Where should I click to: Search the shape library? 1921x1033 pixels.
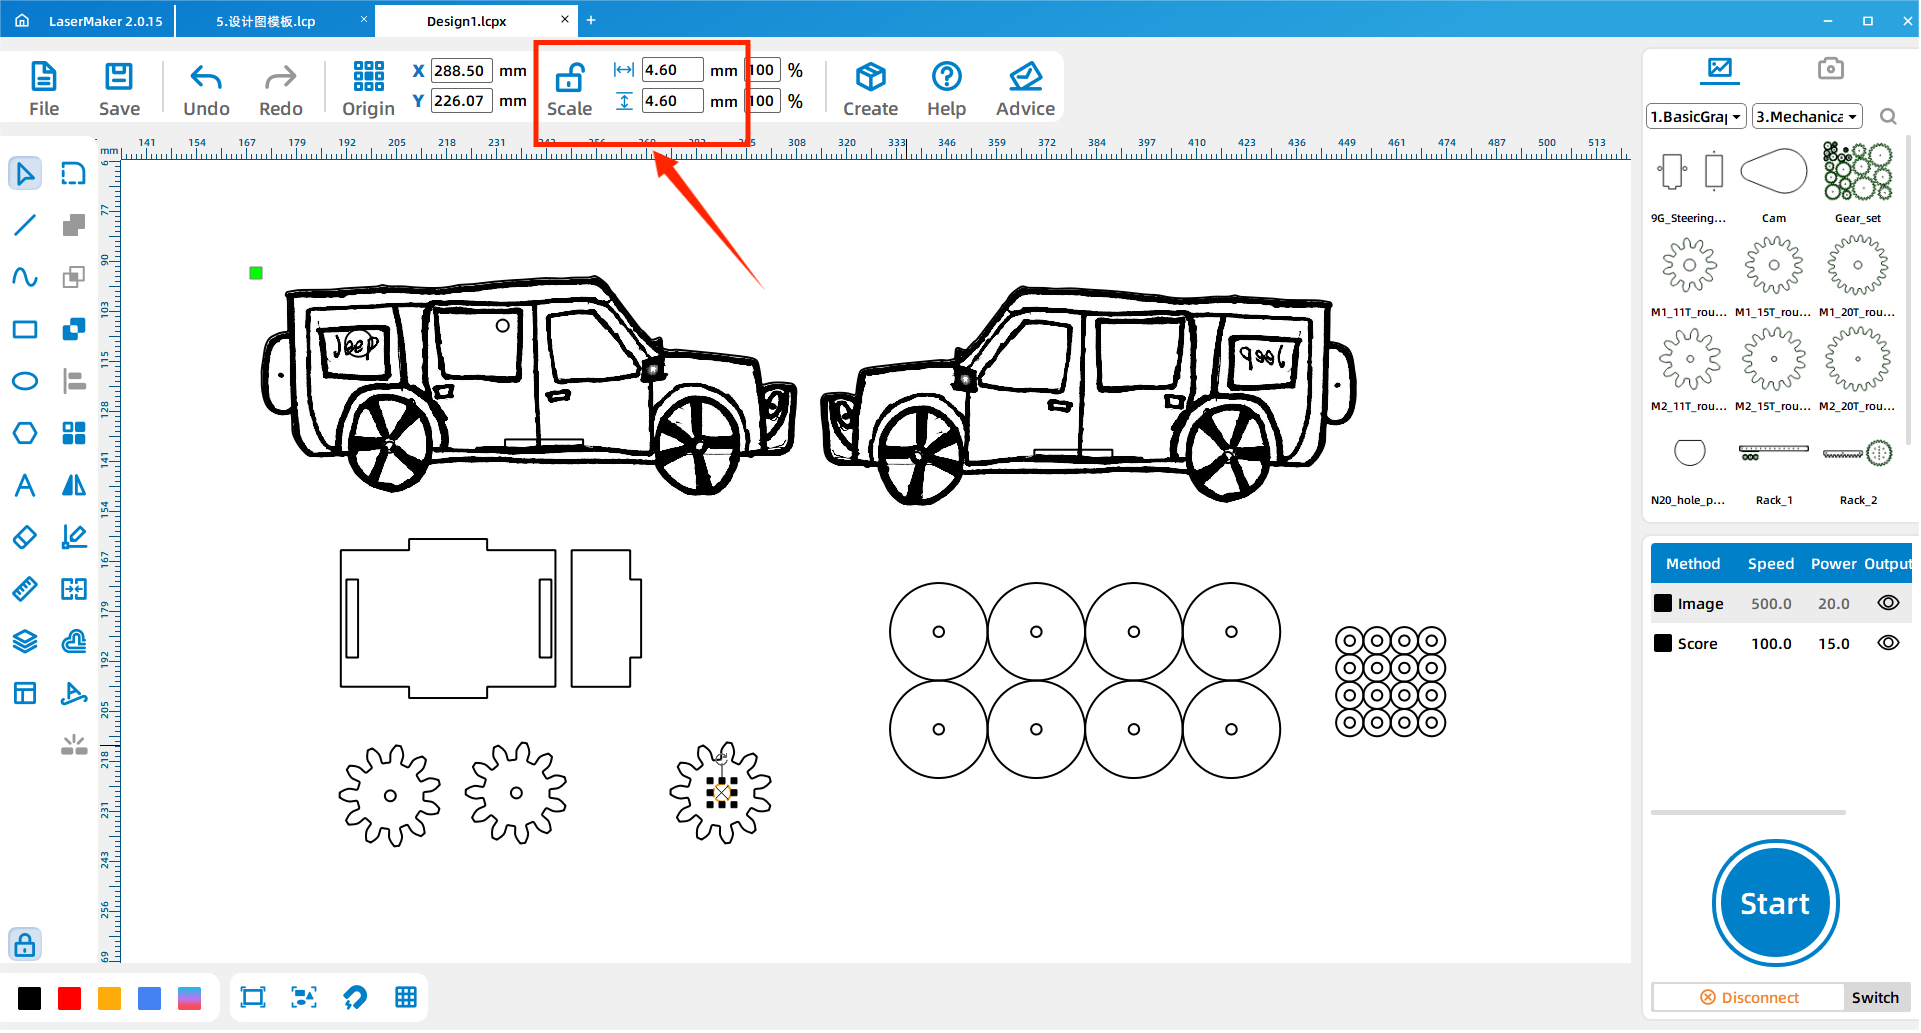click(x=1888, y=117)
